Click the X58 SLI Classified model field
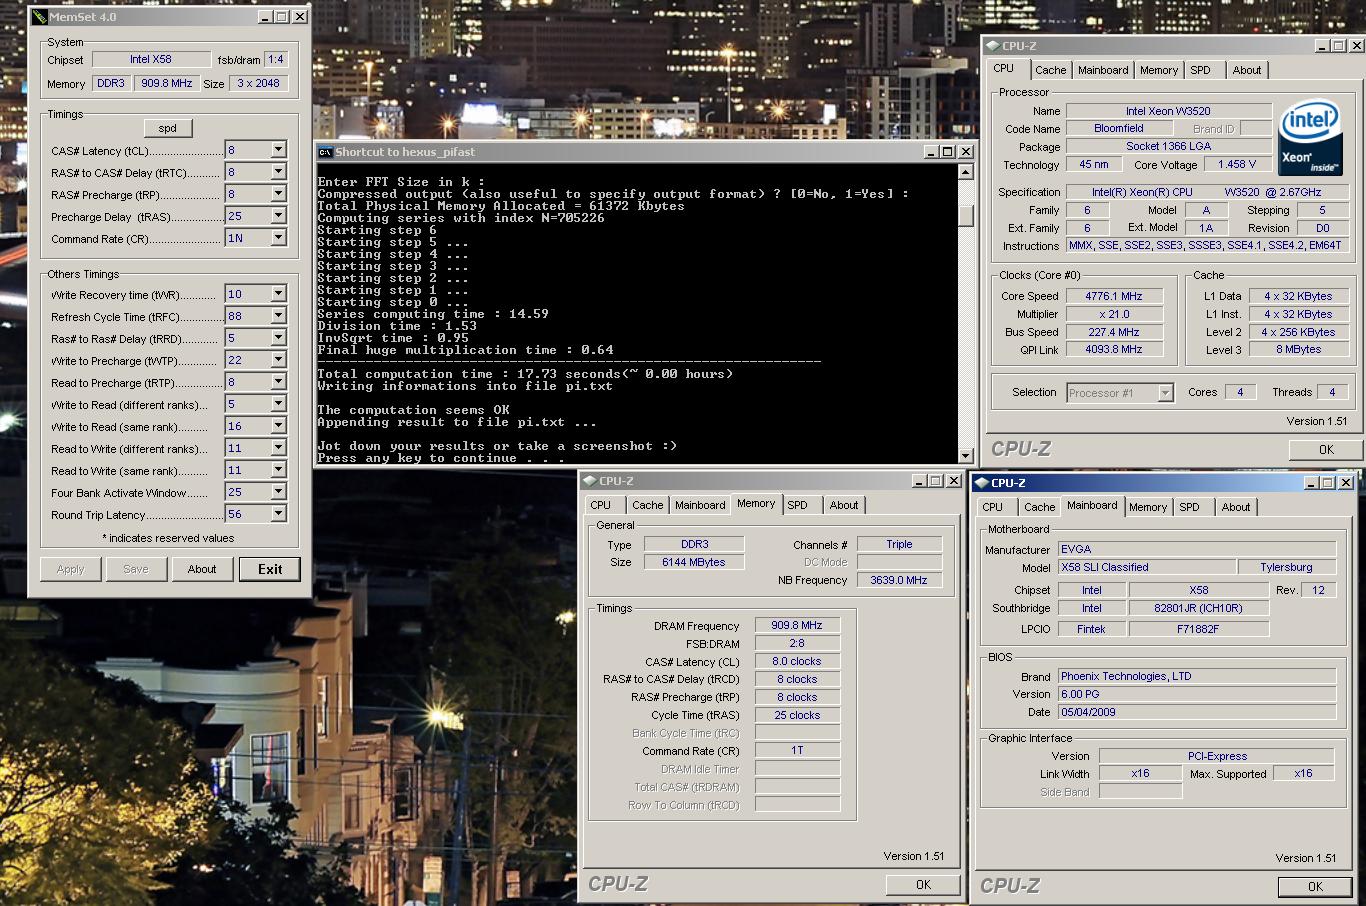This screenshot has height=906, width=1366. point(1145,567)
